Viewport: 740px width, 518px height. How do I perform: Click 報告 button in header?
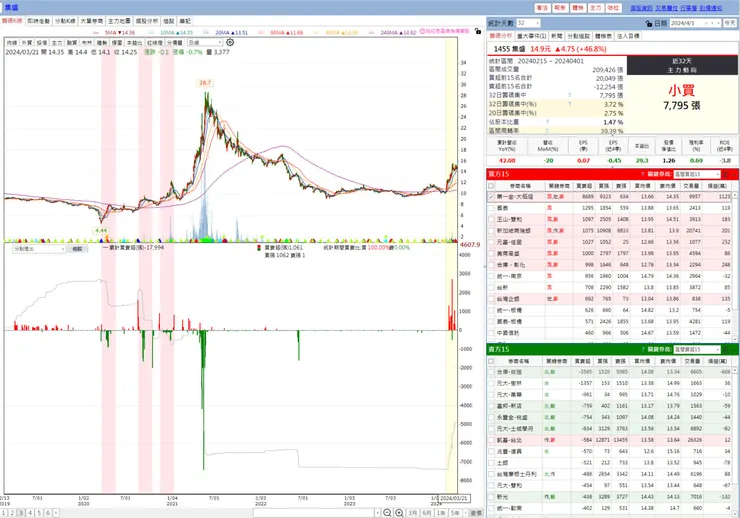560,8
